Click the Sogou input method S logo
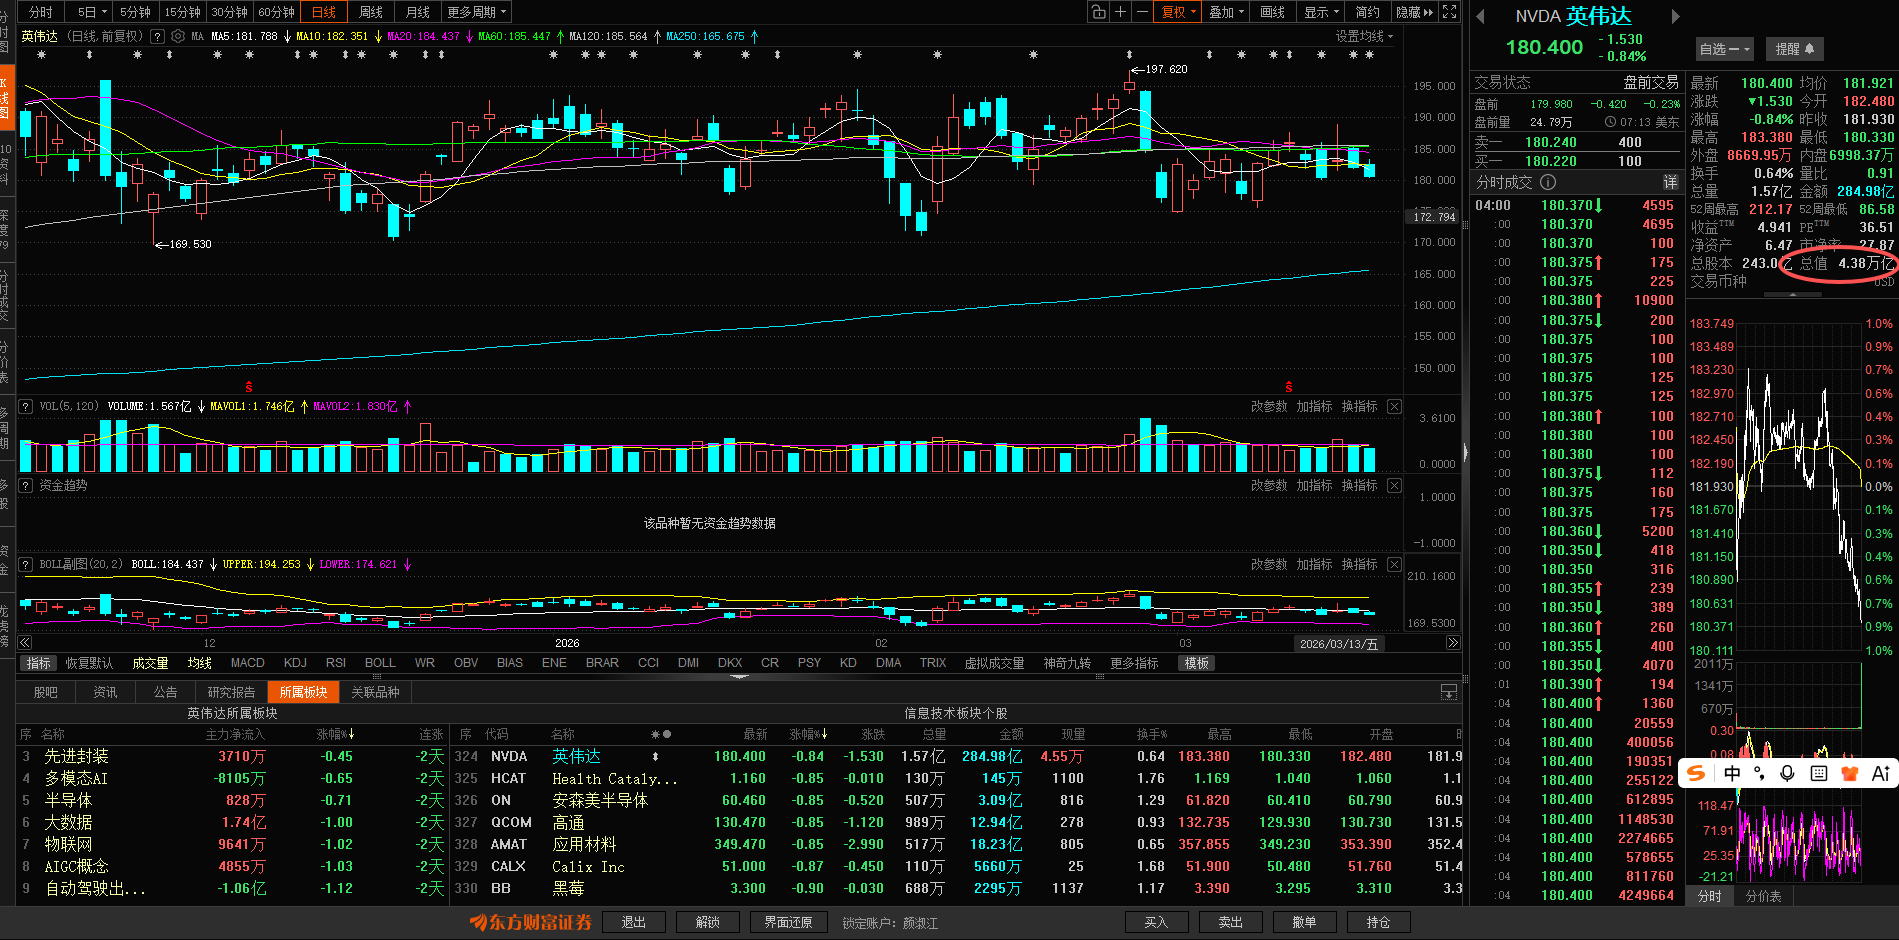This screenshot has width=1899, height=940. click(x=1696, y=773)
